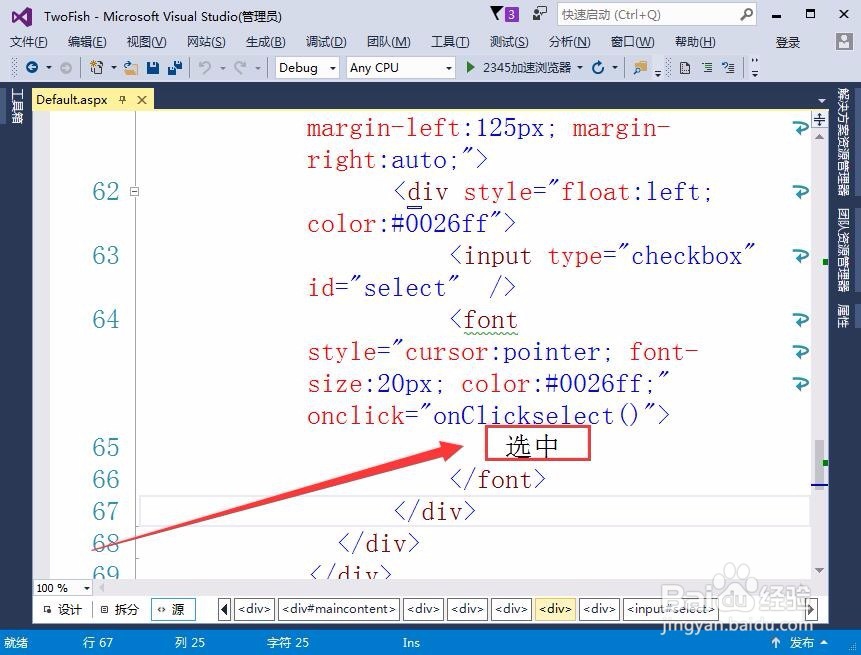Click the navigate forward arrow icon
The image size is (861, 655).
pos(65,68)
